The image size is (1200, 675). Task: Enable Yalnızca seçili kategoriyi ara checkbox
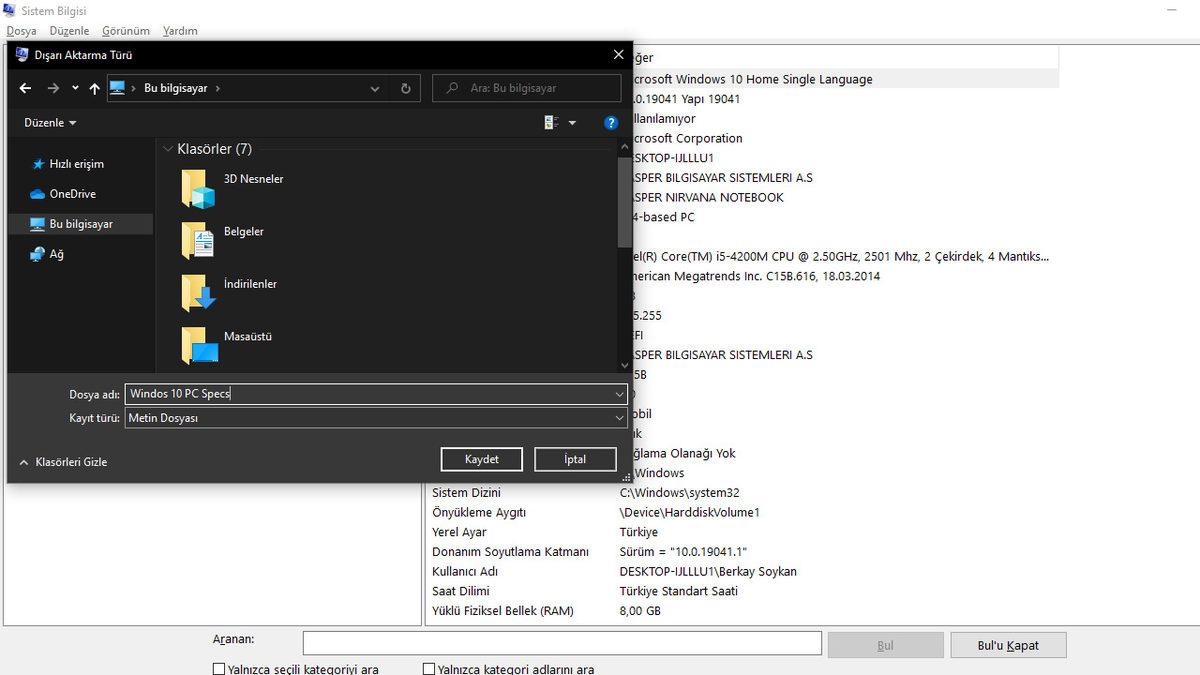click(x=219, y=669)
